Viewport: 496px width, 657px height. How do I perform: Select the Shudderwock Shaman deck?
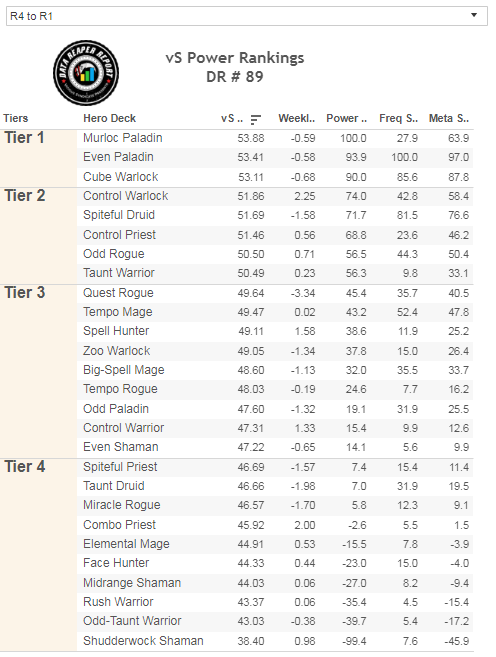[143, 641]
